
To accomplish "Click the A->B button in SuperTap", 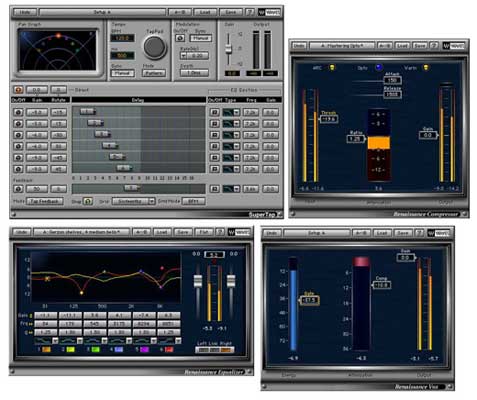I will pyautogui.click(x=180, y=12).
